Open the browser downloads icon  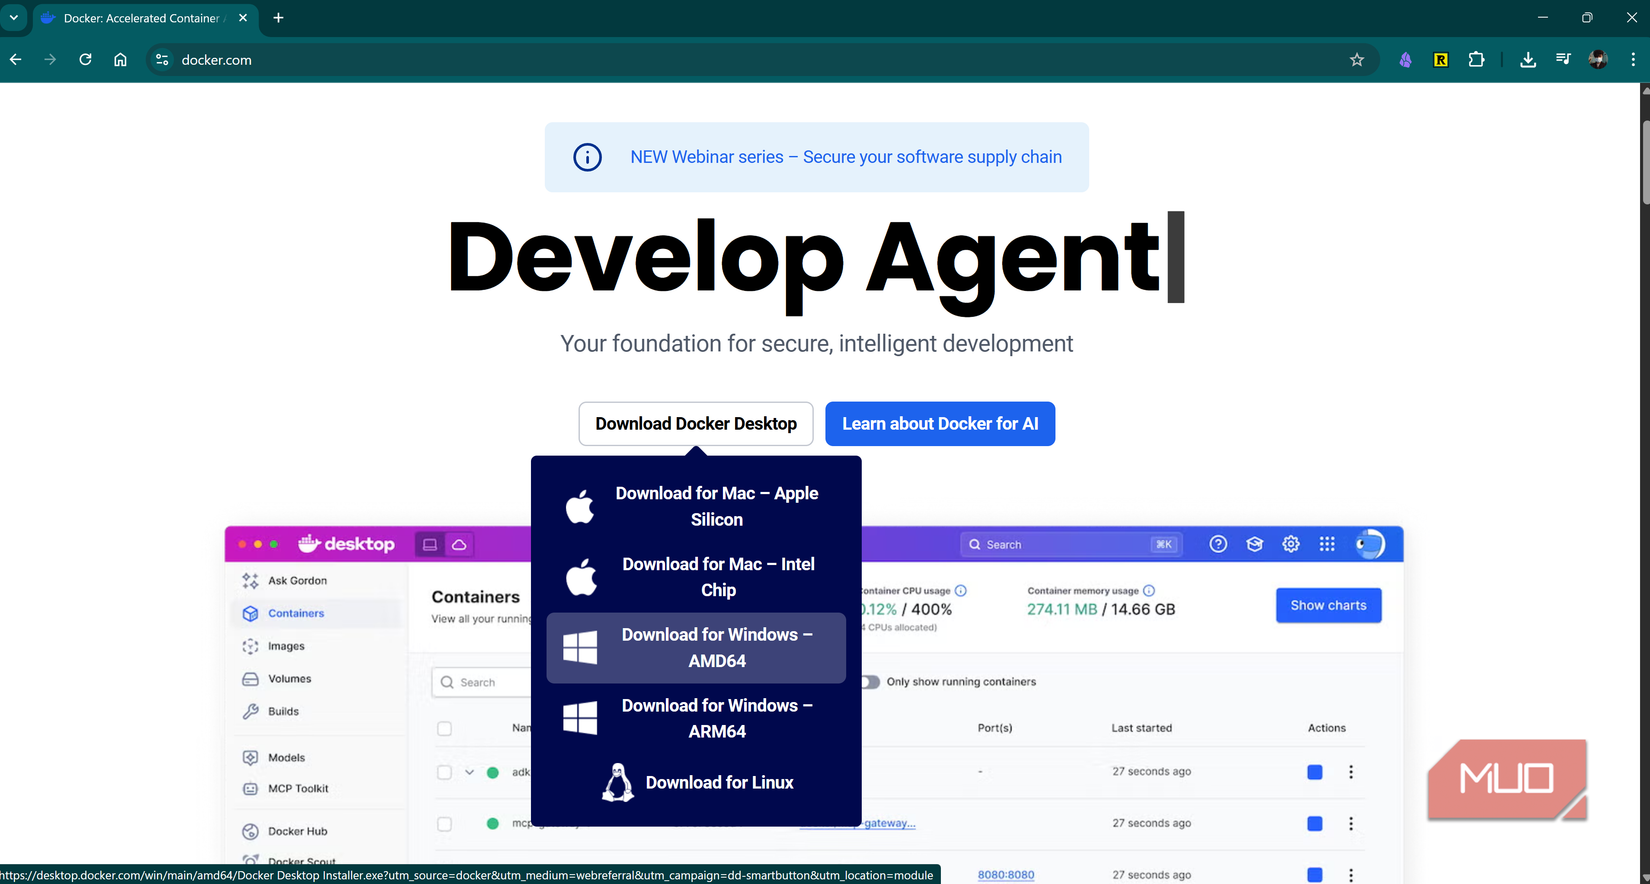click(x=1528, y=60)
